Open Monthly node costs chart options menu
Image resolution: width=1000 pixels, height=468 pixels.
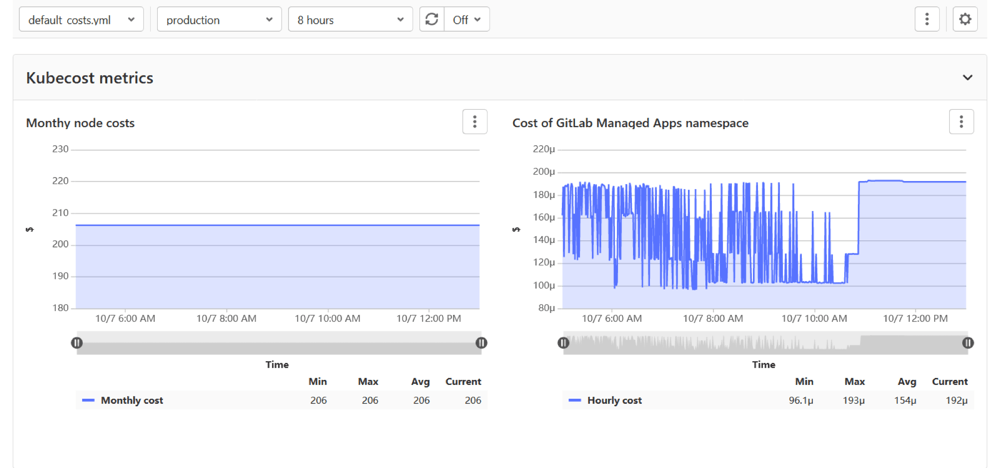pyautogui.click(x=474, y=122)
